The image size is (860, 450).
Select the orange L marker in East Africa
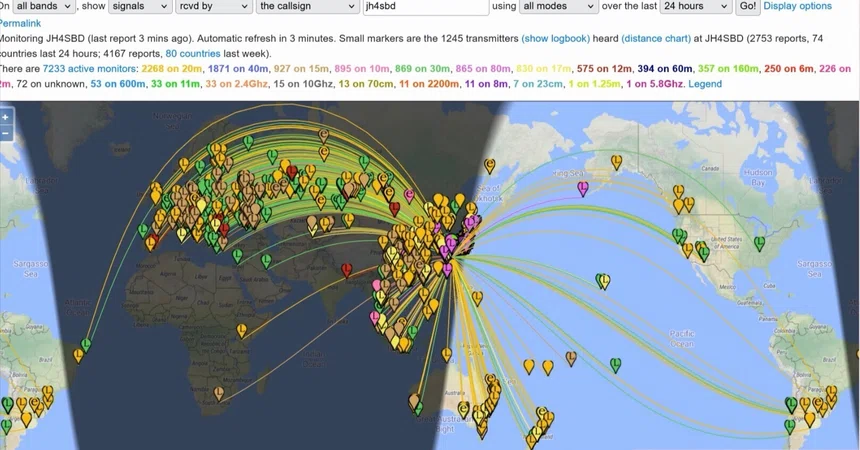[x=242, y=330]
